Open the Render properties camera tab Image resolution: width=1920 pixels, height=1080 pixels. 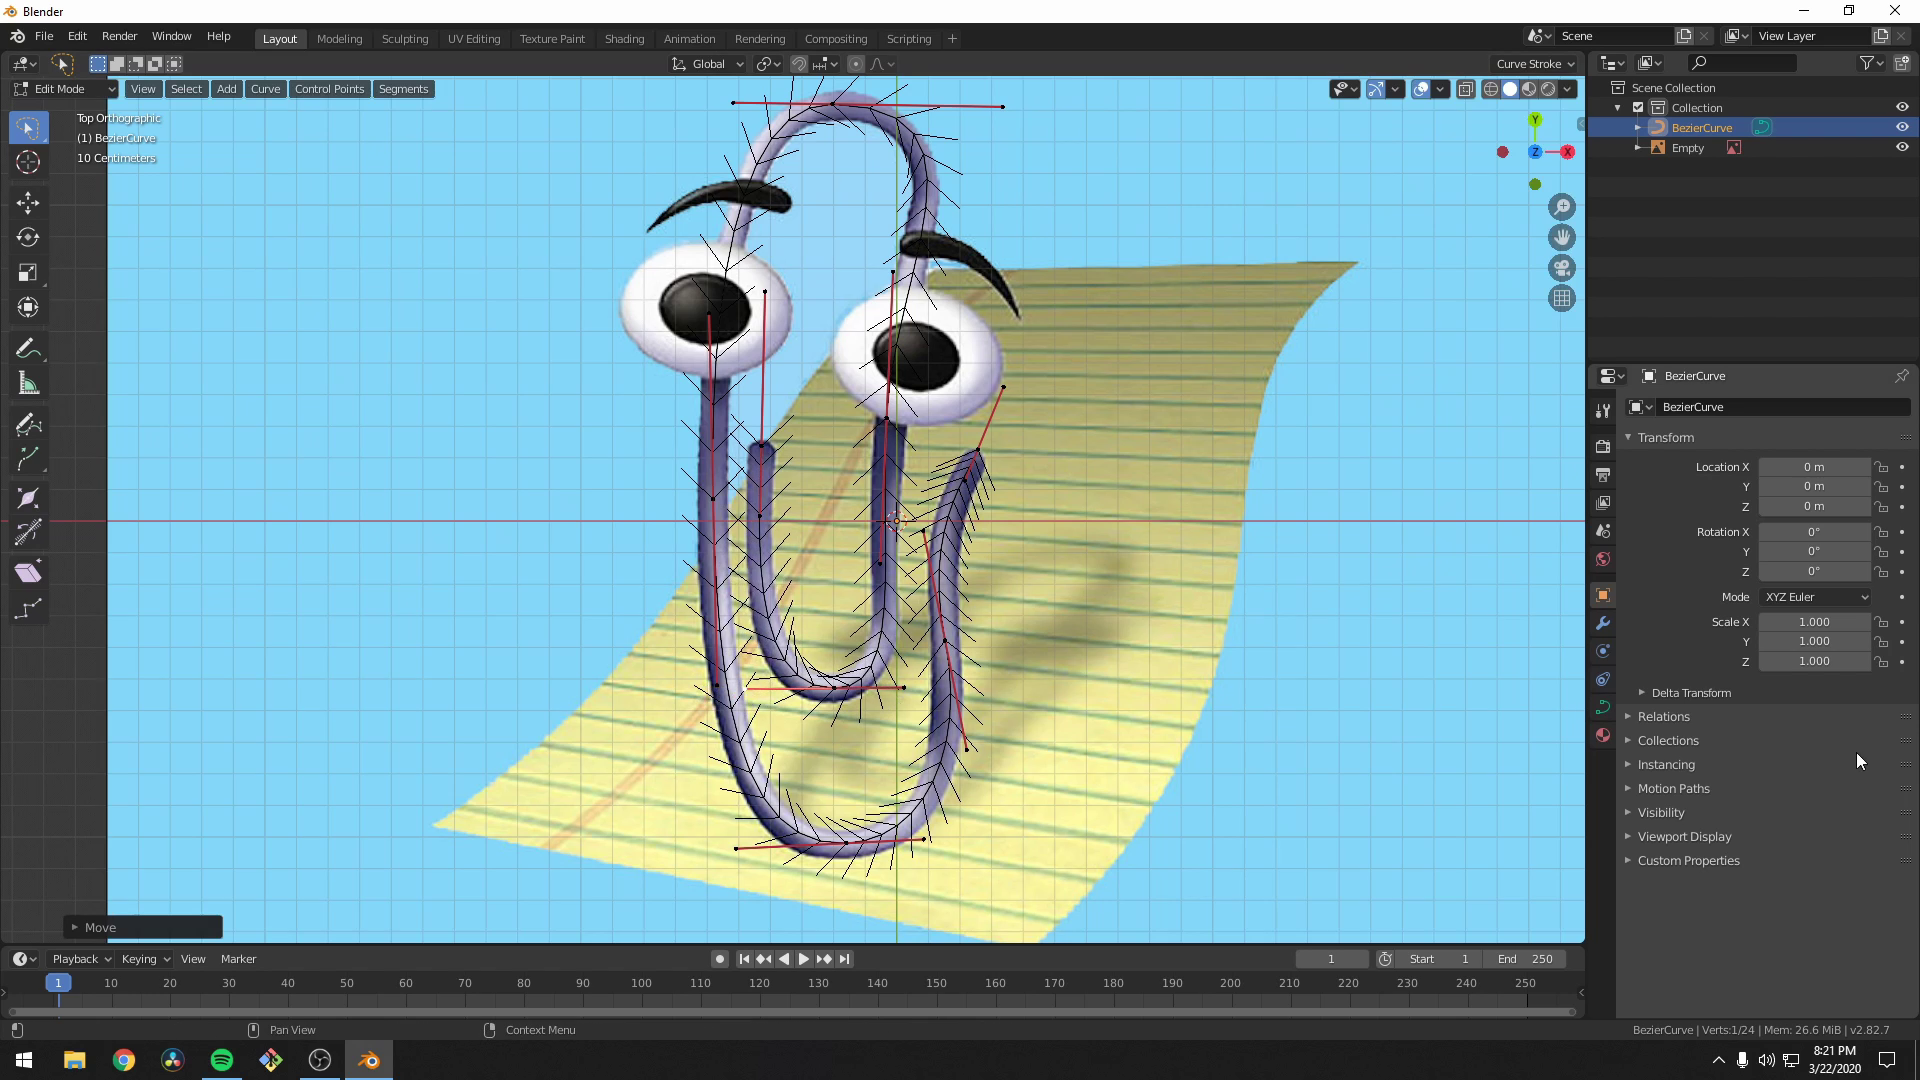click(x=1603, y=446)
